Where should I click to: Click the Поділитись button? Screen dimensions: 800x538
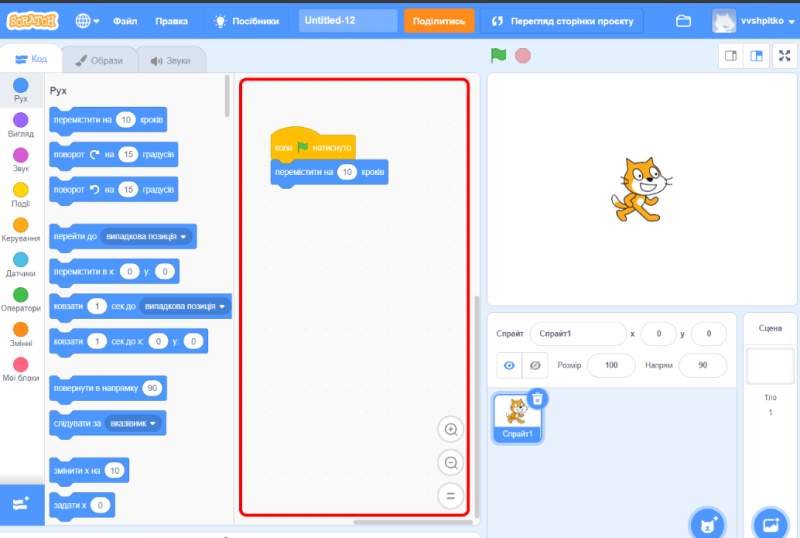tap(438, 20)
